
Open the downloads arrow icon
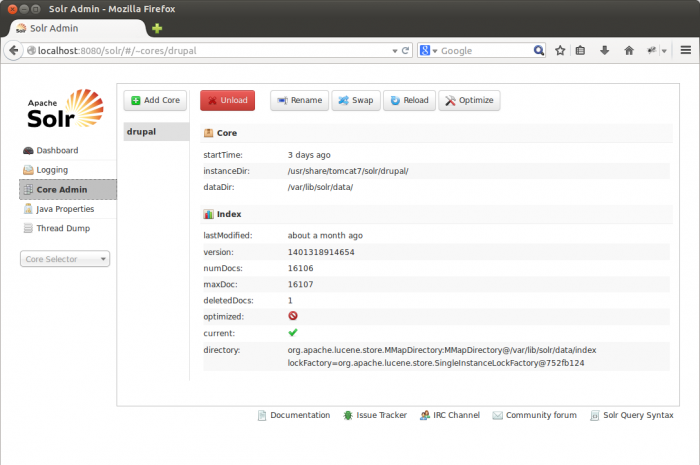pyautogui.click(x=604, y=50)
